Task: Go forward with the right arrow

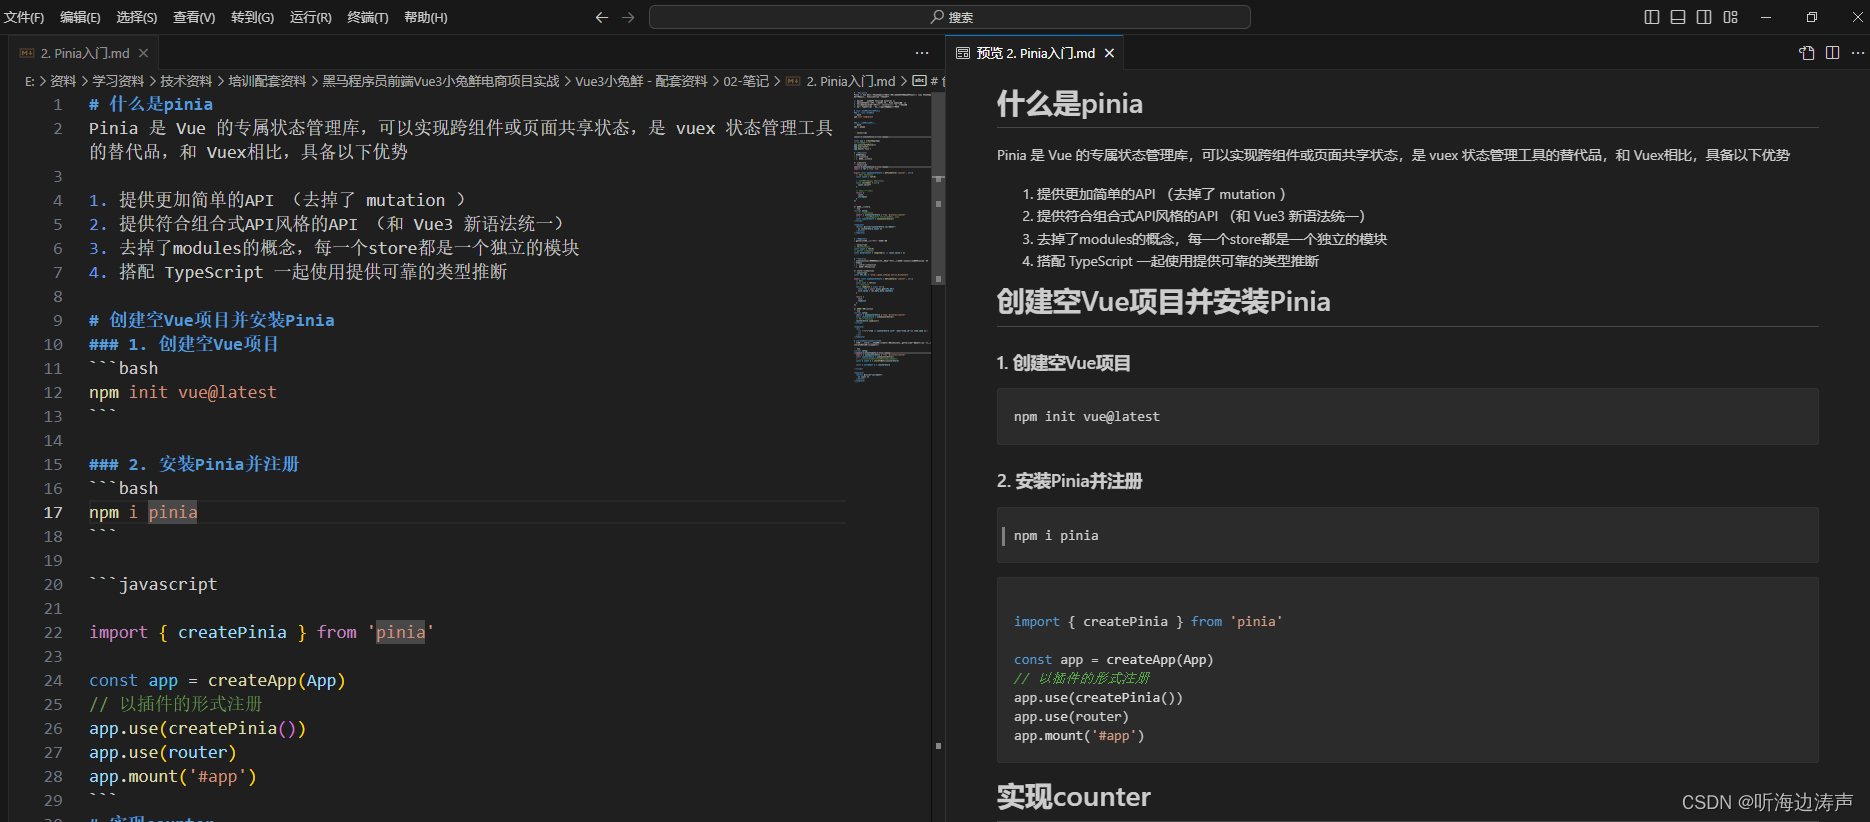Action: point(628,17)
